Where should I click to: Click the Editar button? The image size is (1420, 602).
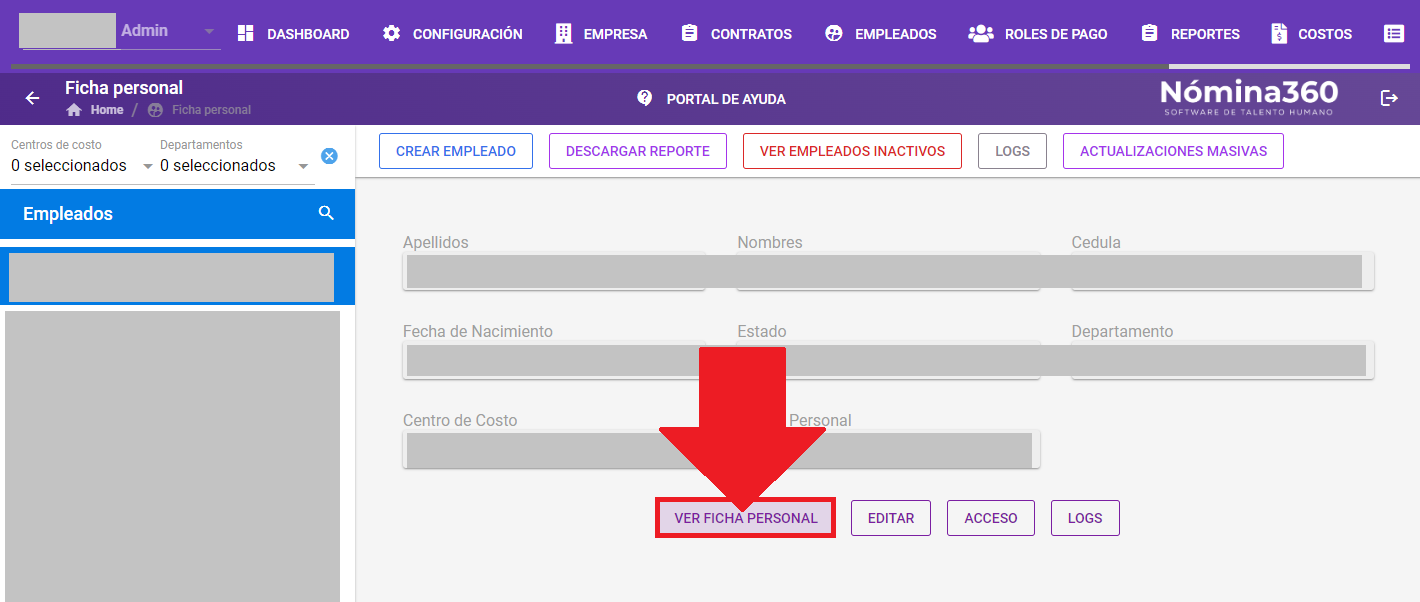coord(891,518)
